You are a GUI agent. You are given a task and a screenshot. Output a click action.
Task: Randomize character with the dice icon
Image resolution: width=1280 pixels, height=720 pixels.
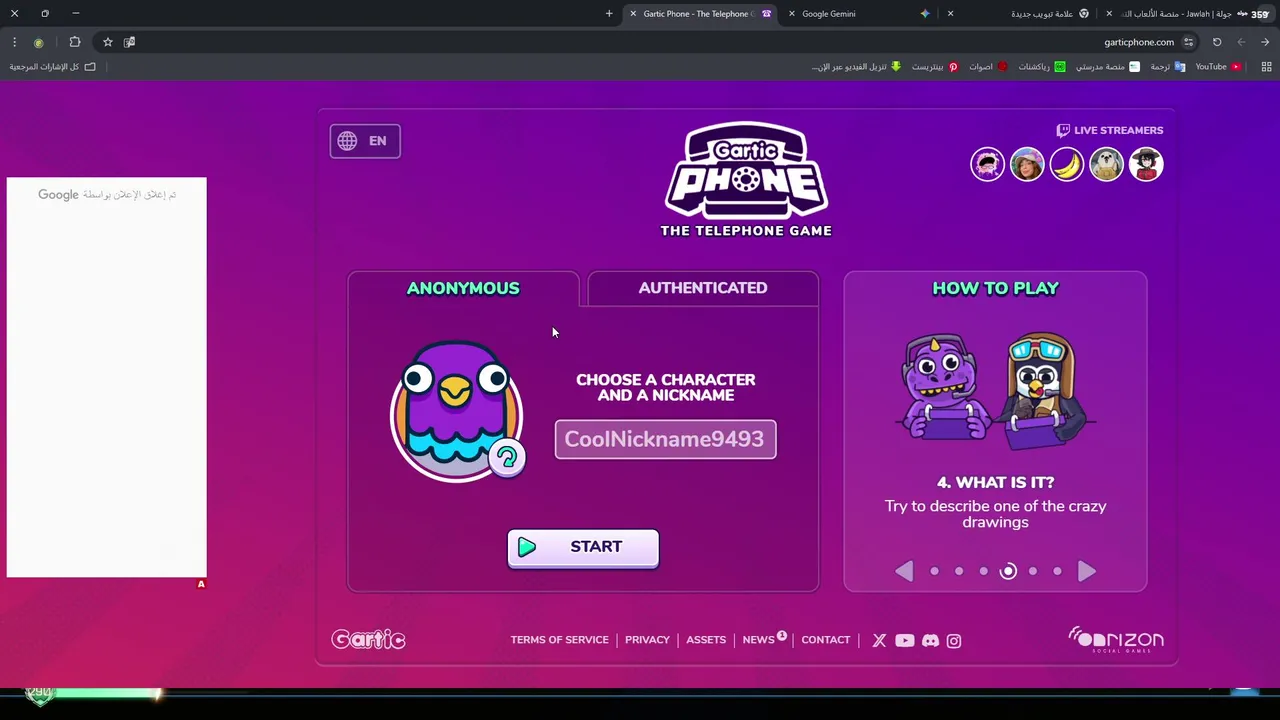pyautogui.click(x=507, y=459)
